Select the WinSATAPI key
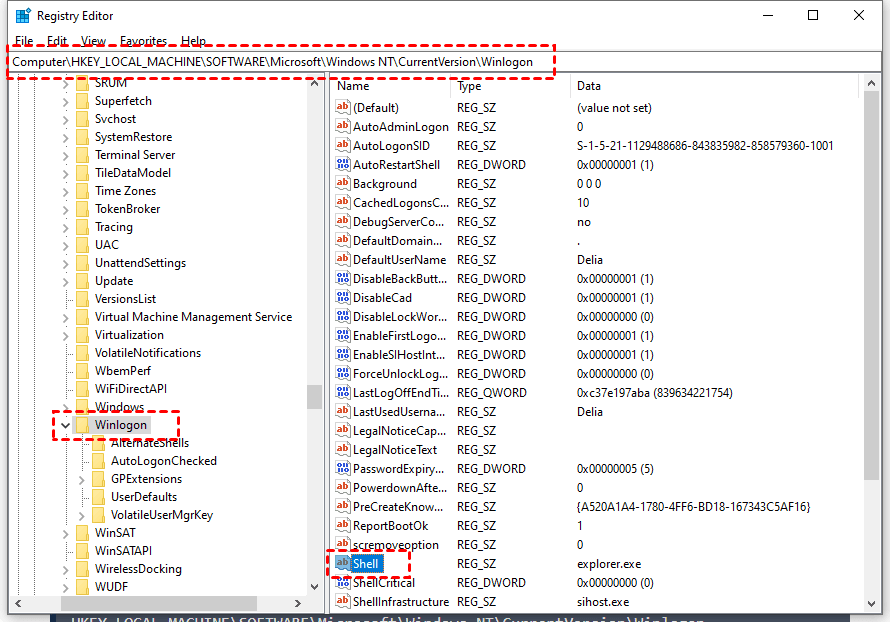Image resolution: width=890 pixels, height=622 pixels. [x=123, y=550]
